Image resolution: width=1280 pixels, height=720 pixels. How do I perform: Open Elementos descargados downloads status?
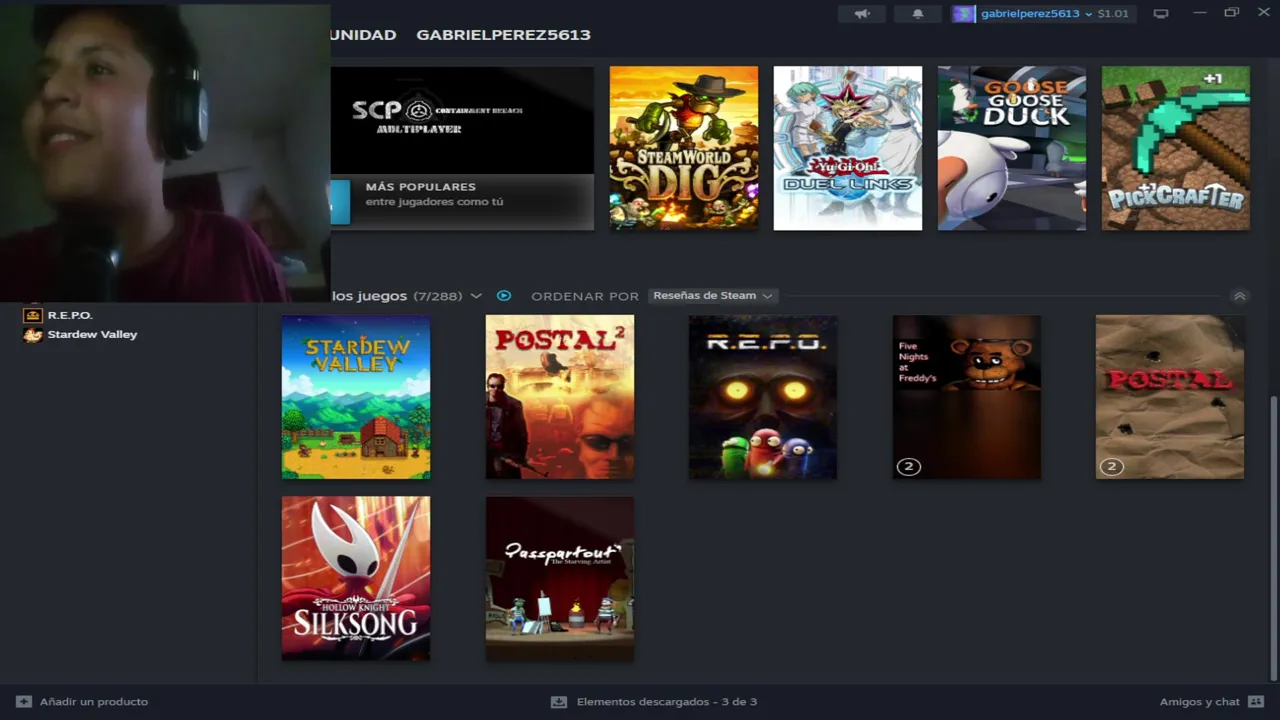point(667,702)
